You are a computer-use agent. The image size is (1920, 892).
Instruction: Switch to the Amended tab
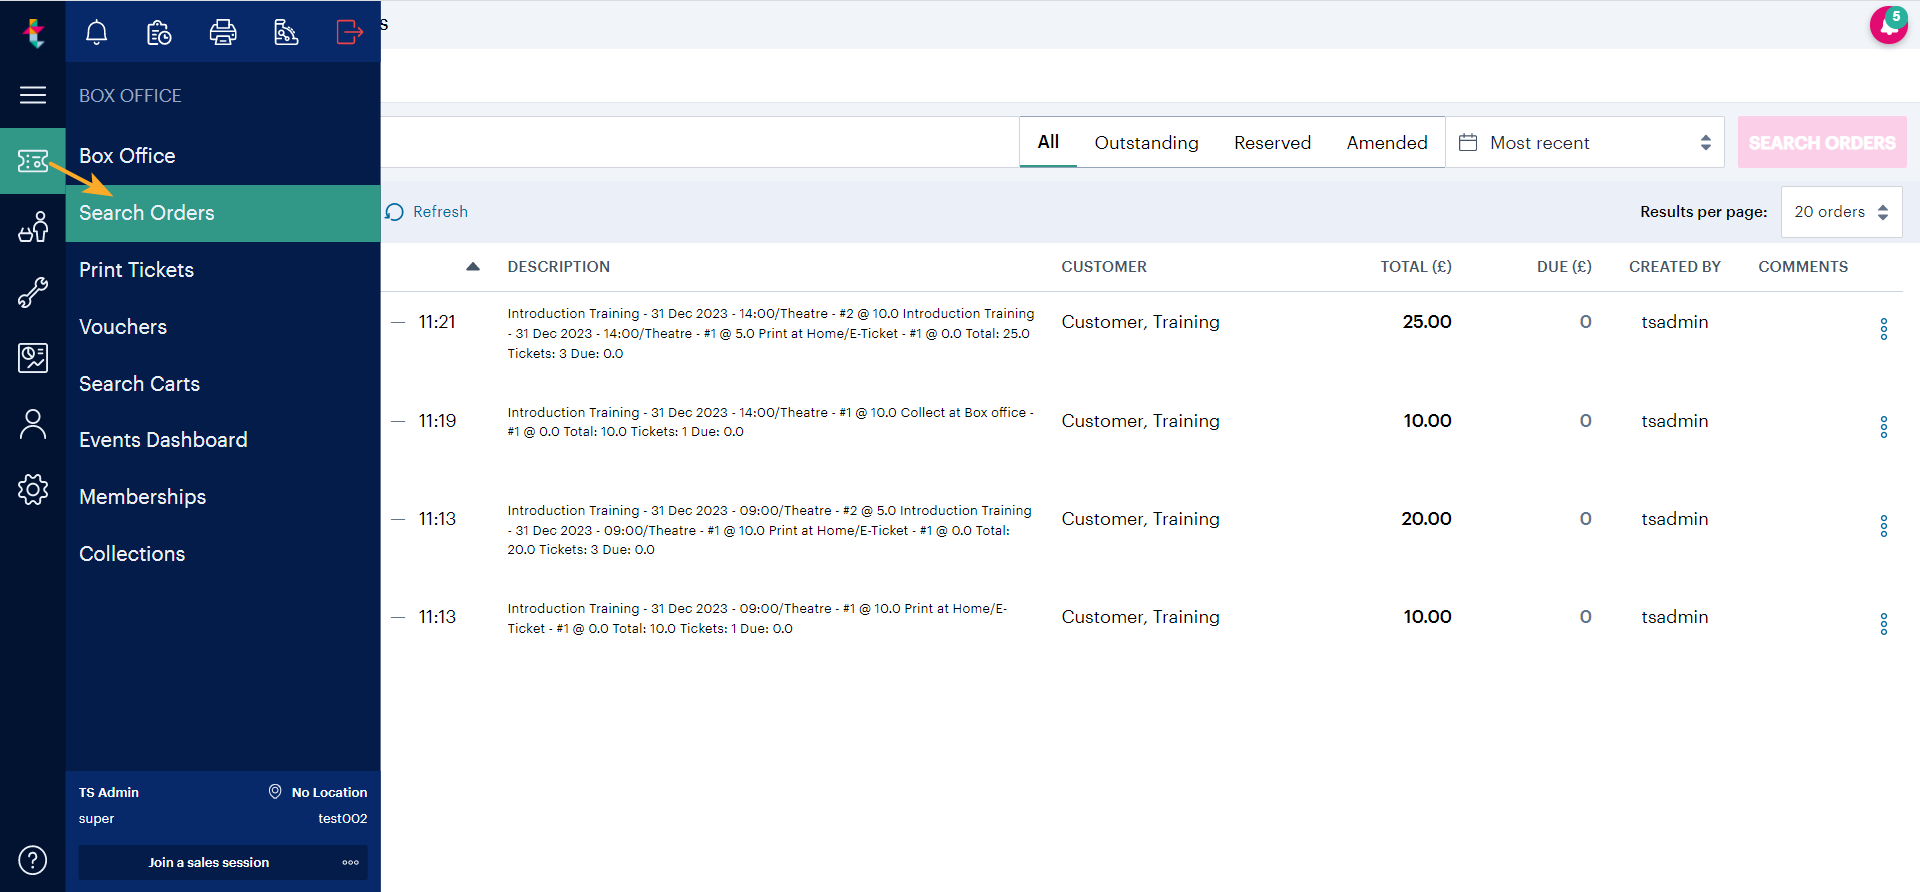pyautogui.click(x=1387, y=142)
